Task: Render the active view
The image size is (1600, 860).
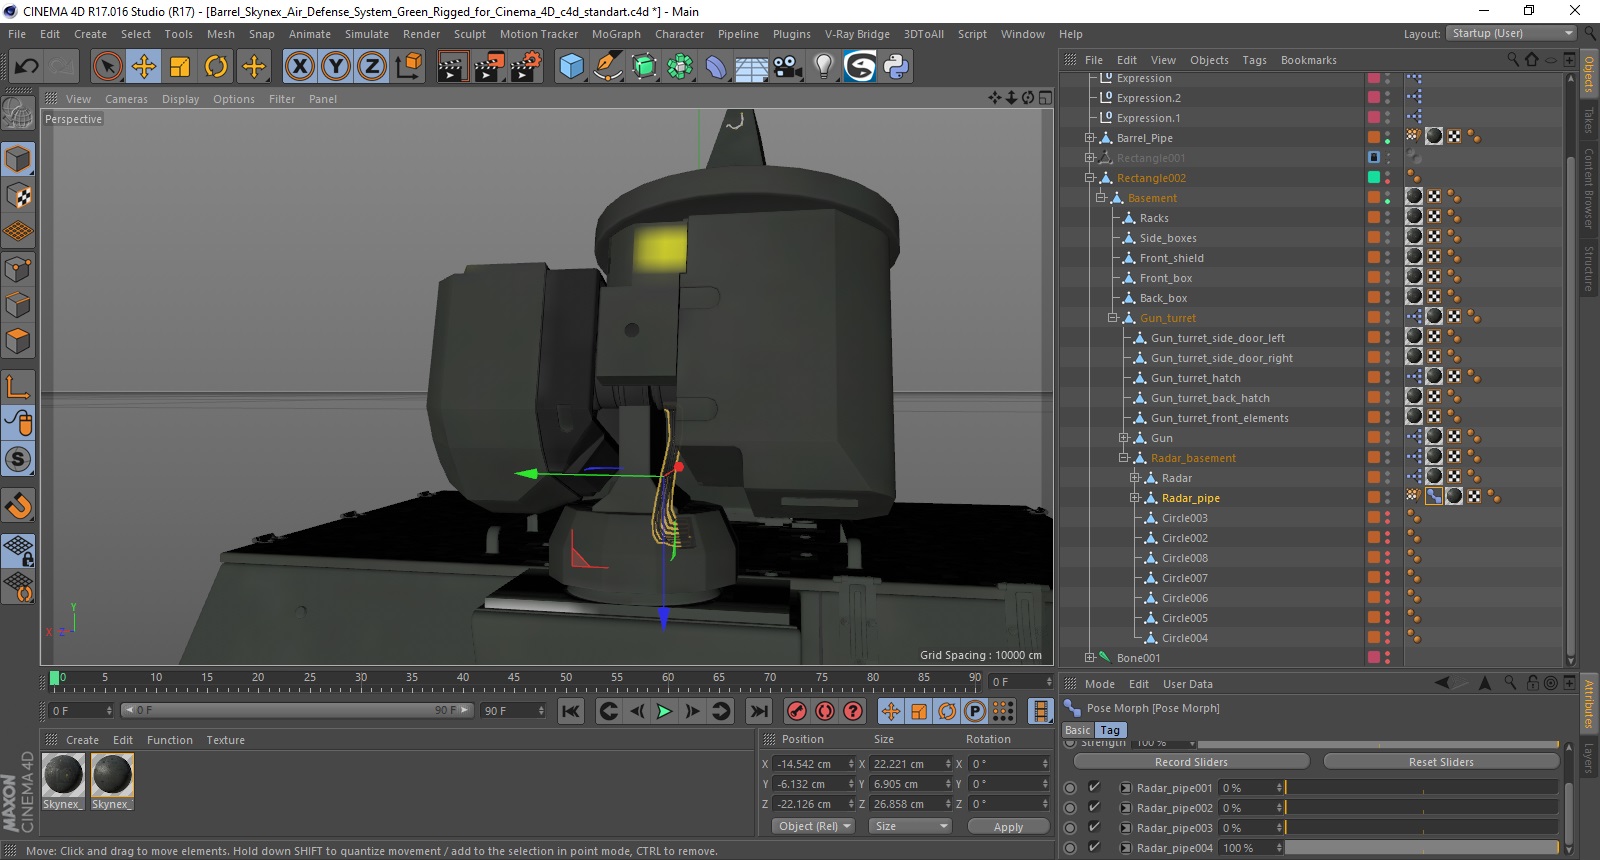Action: click(x=452, y=67)
